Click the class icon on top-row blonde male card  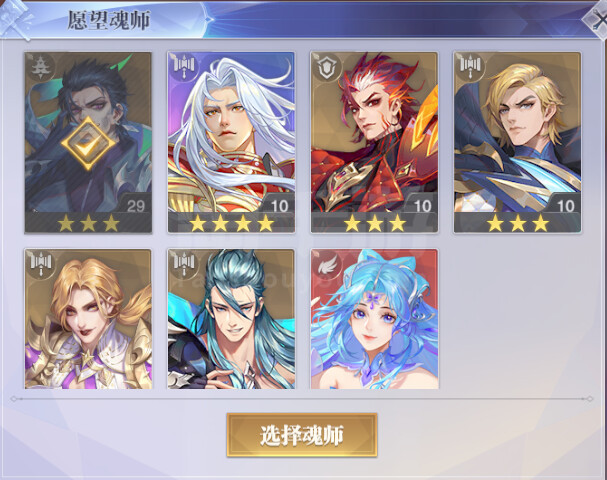[x=470, y=64]
